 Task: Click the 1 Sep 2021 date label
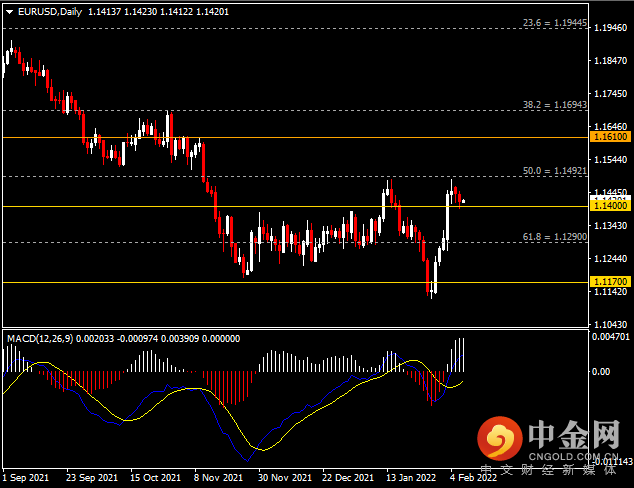click(25, 477)
